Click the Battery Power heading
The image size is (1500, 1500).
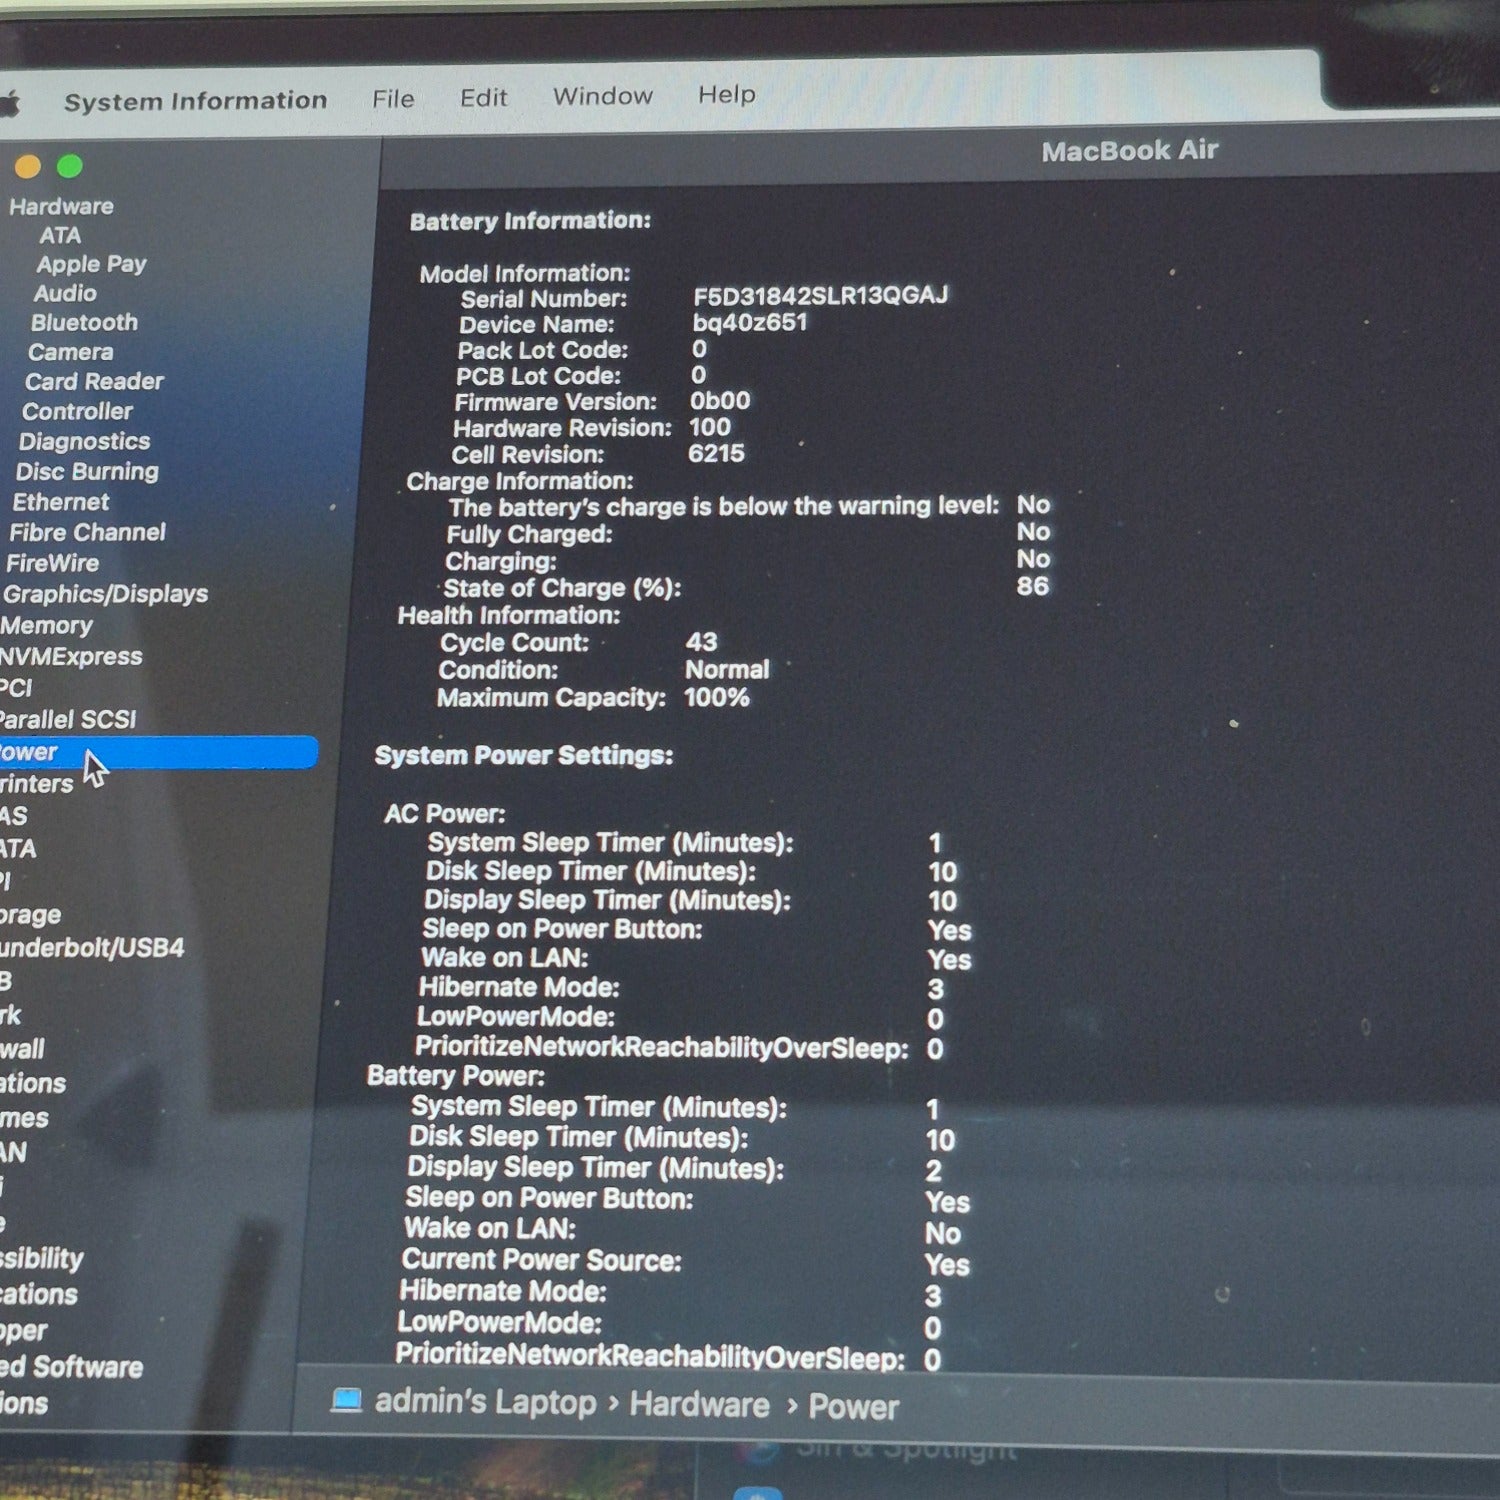[456, 1076]
